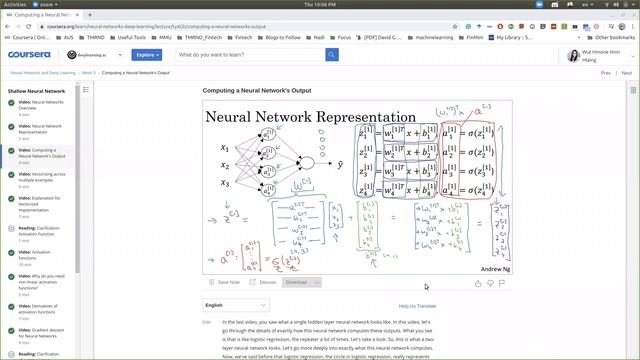Screen dimensions: 640x360
Task: Open the Other bookmarks folder
Action: click(611, 38)
